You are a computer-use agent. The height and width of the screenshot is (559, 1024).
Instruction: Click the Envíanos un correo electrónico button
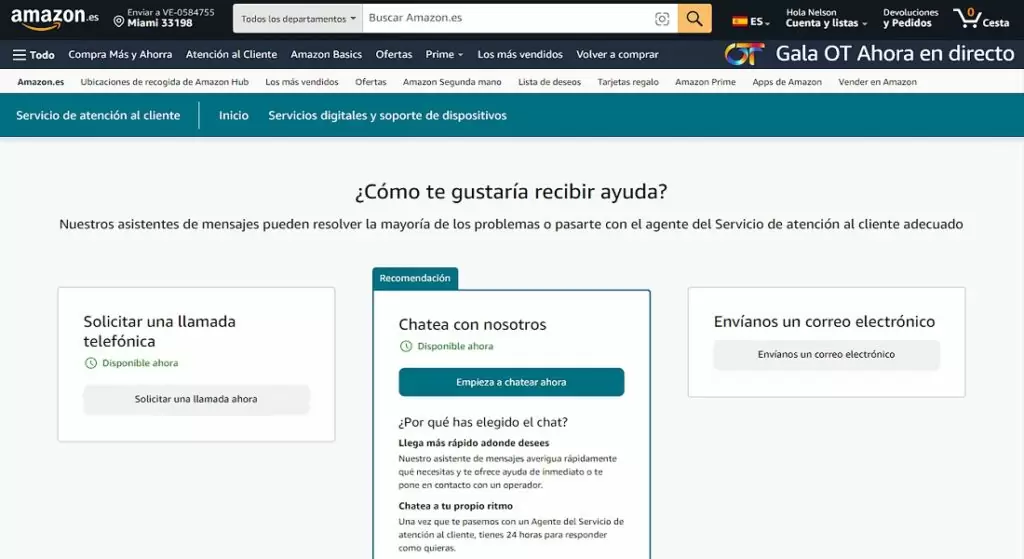point(826,354)
